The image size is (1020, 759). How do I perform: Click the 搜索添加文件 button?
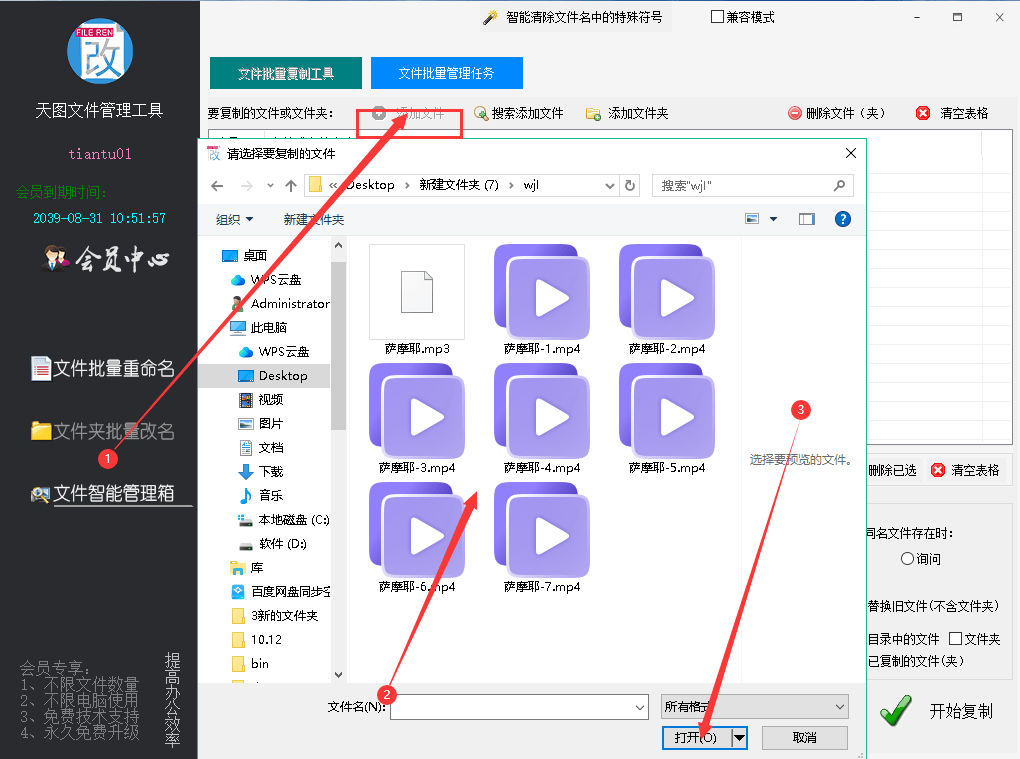[x=518, y=114]
